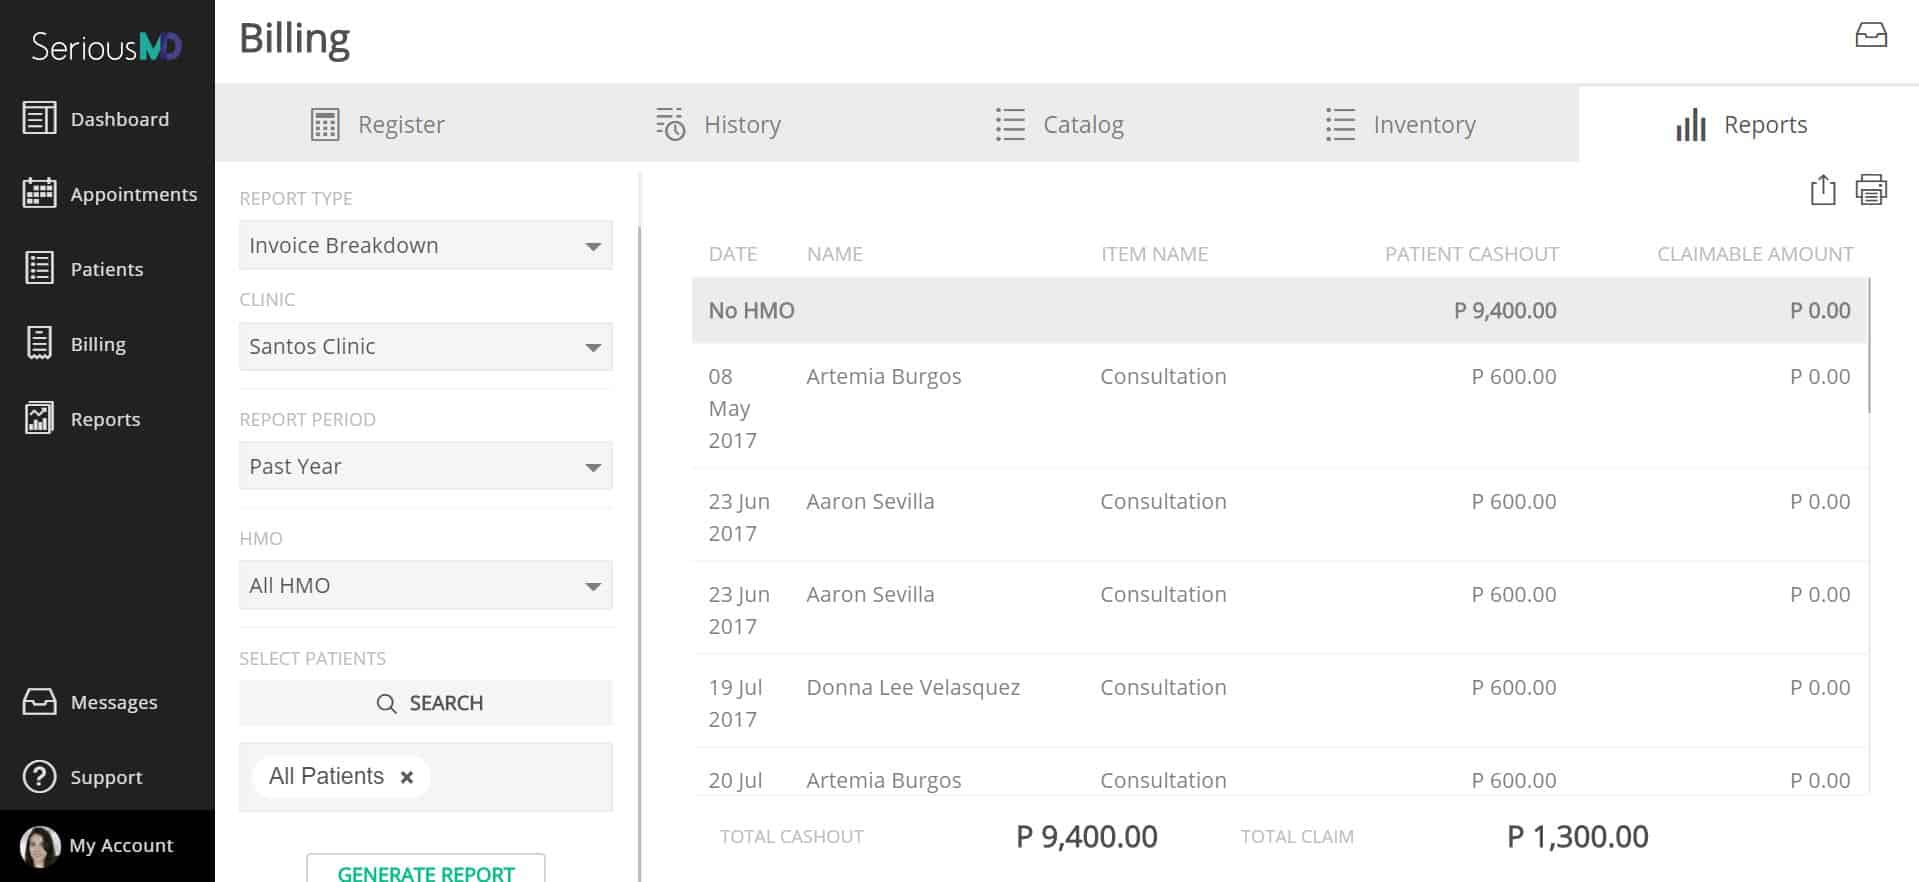The height and width of the screenshot is (882, 1919).
Task: Click Total Claim value P 1,300.00
Action: coord(1577,836)
